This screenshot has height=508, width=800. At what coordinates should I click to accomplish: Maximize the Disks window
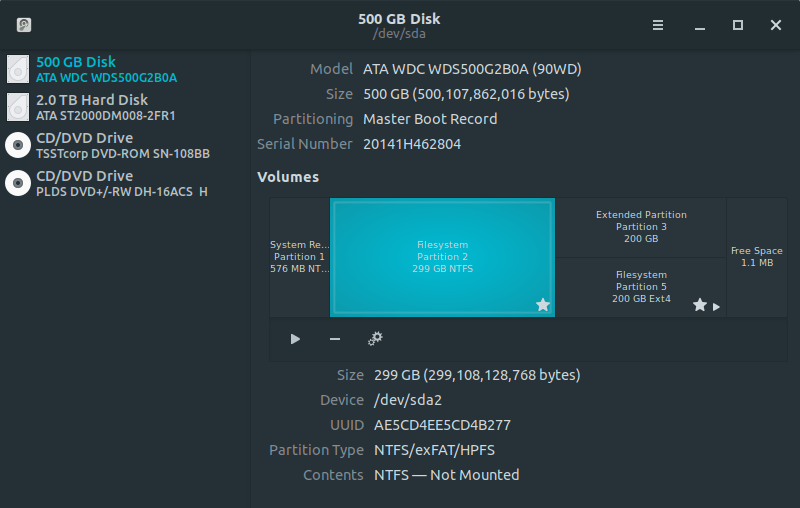point(738,25)
